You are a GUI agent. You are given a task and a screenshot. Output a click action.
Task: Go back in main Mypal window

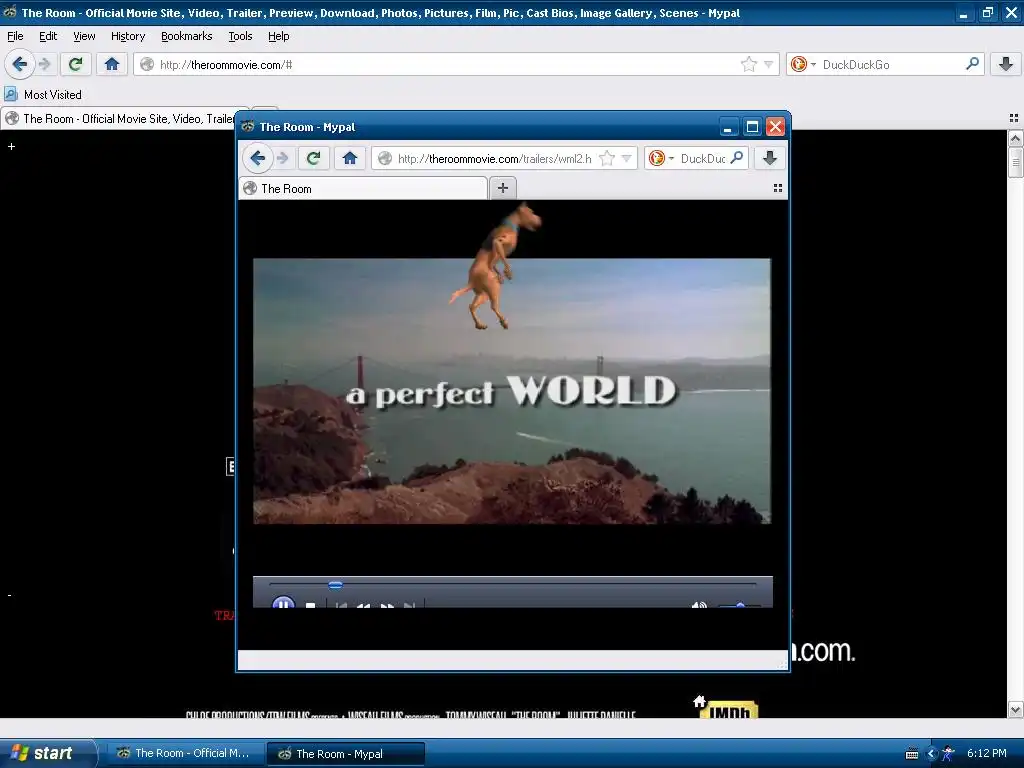pos(20,64)
